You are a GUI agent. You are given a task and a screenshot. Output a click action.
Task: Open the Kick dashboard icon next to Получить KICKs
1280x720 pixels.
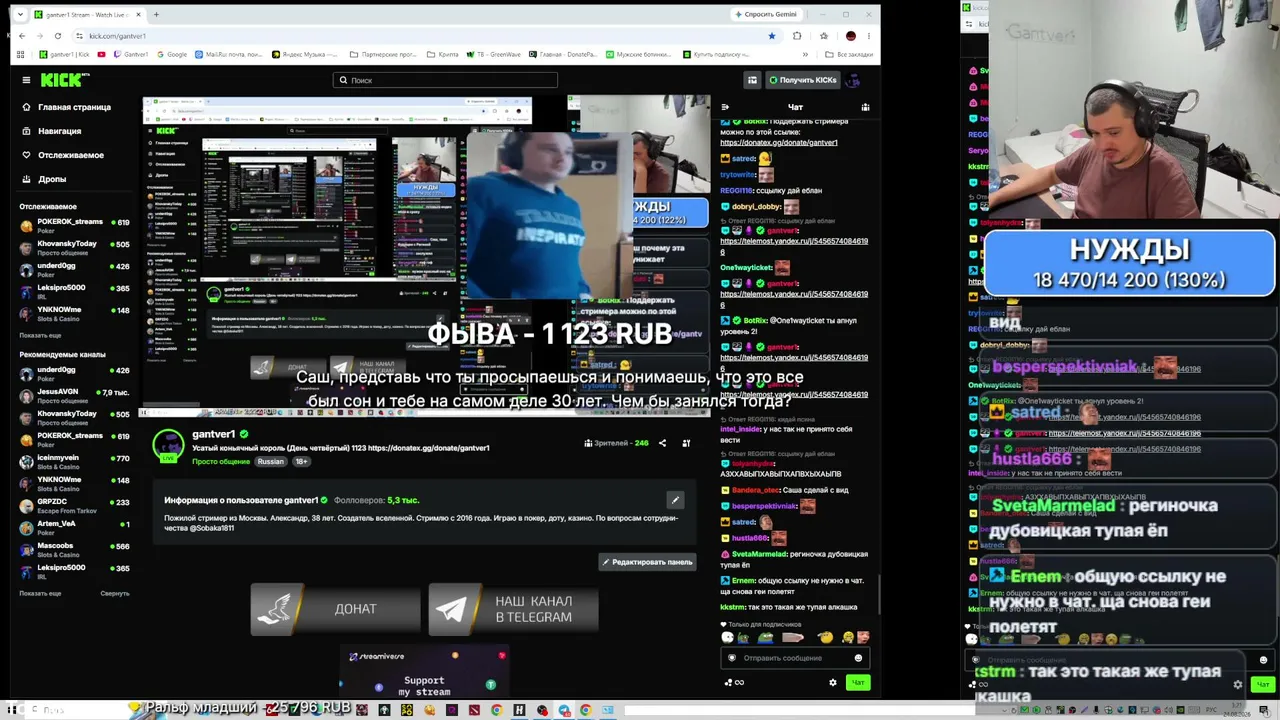click(752, 80)
